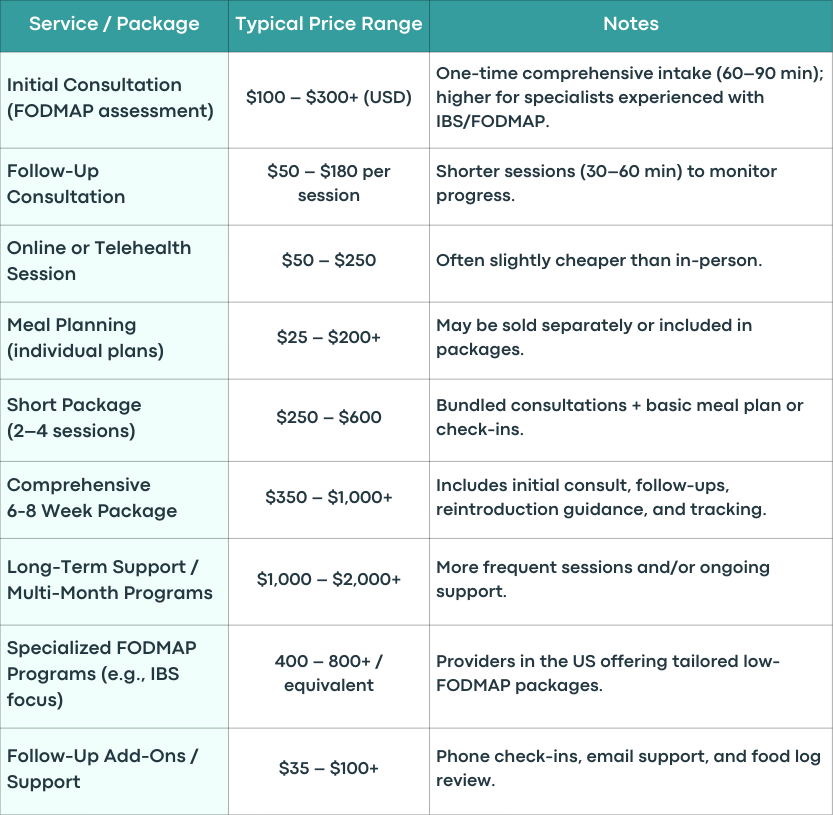Click the $350 – $1,000+ price cell

(329, 499)
